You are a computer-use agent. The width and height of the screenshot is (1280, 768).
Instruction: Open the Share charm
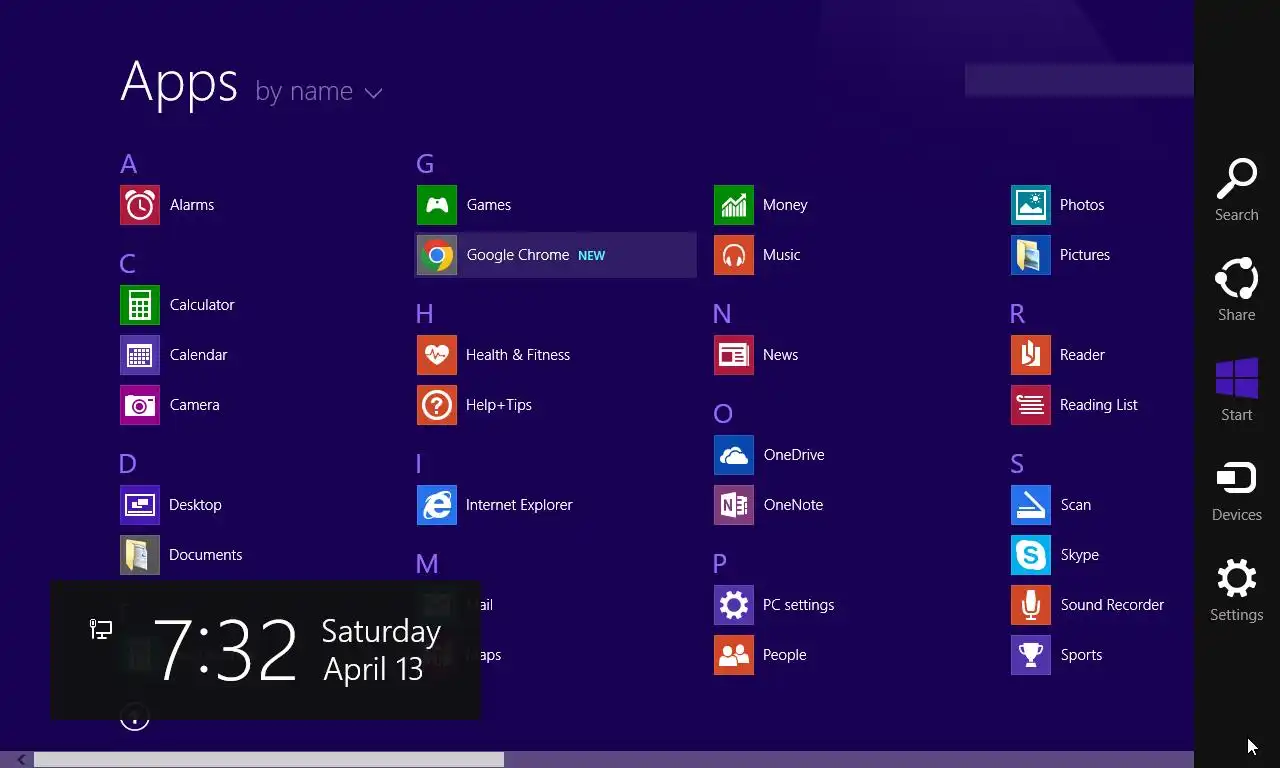coord(1237,290)
